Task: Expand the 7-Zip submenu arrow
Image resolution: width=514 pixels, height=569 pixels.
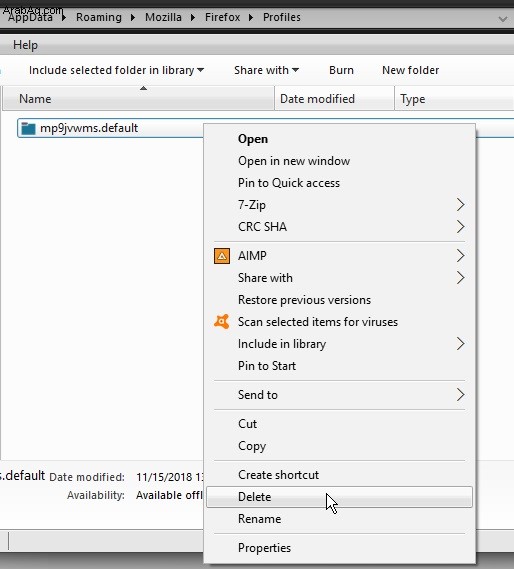Action: click(460, 205)
